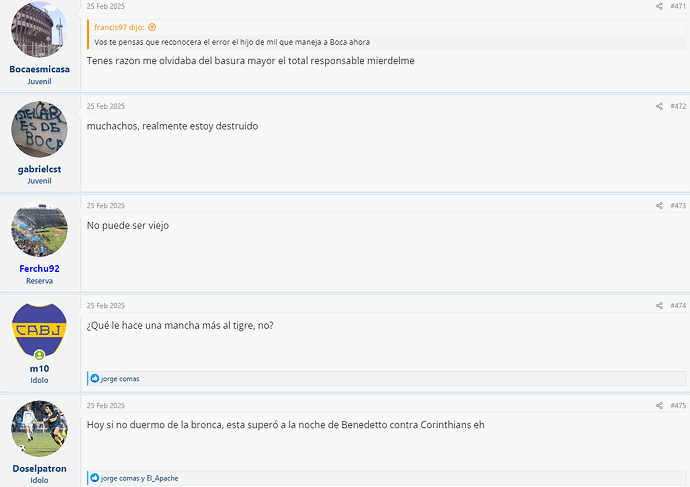This screenshot has width=690, height=487.
Task: Click like icon under Doselpatron's post
Action: point(95,478)
